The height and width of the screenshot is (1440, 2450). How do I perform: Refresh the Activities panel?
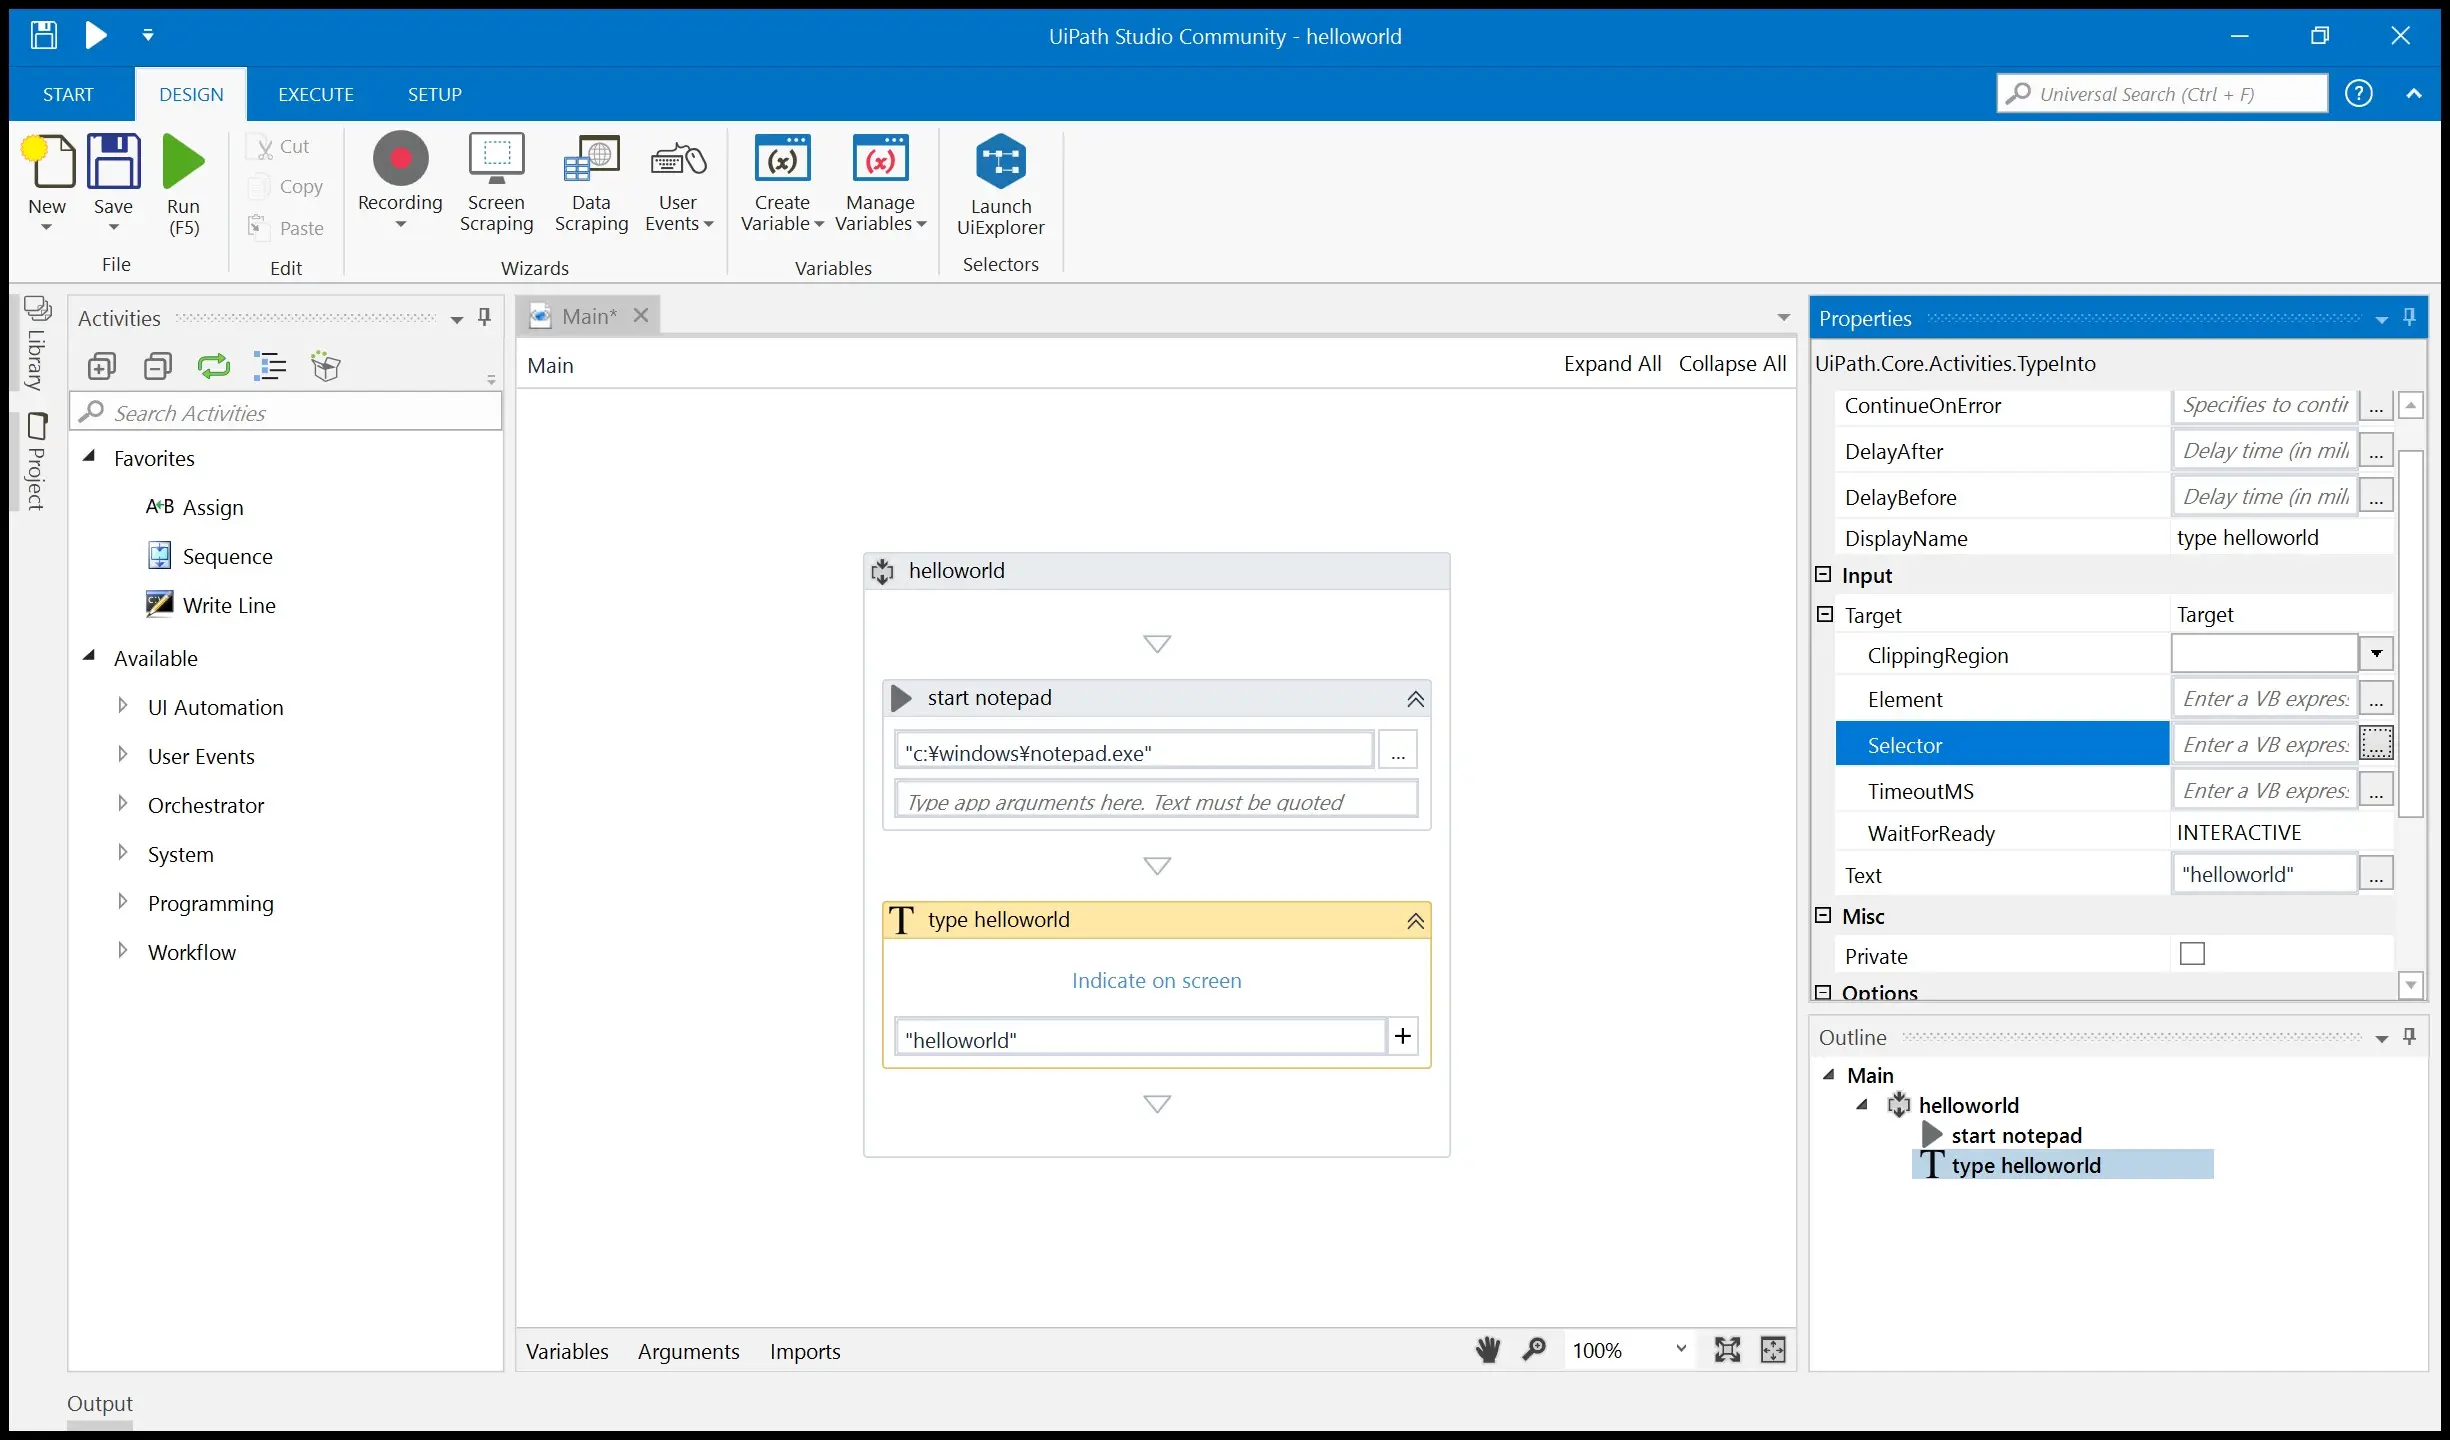coord(214,367)
